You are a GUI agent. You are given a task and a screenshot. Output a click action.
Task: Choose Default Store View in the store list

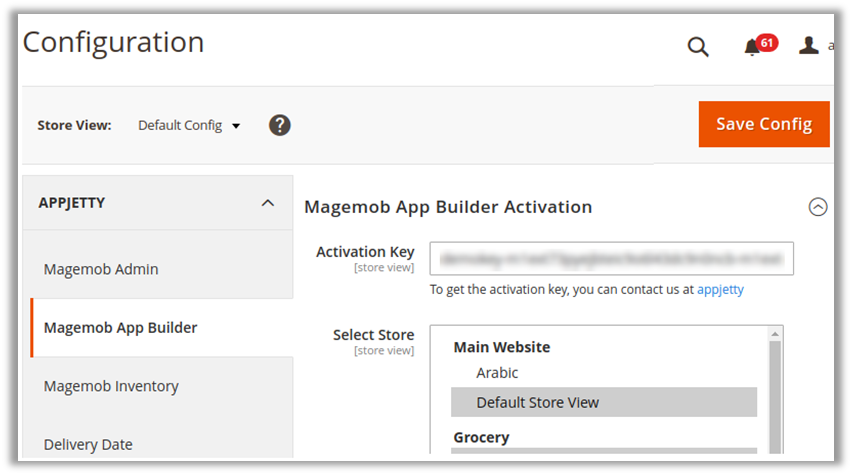537,402
